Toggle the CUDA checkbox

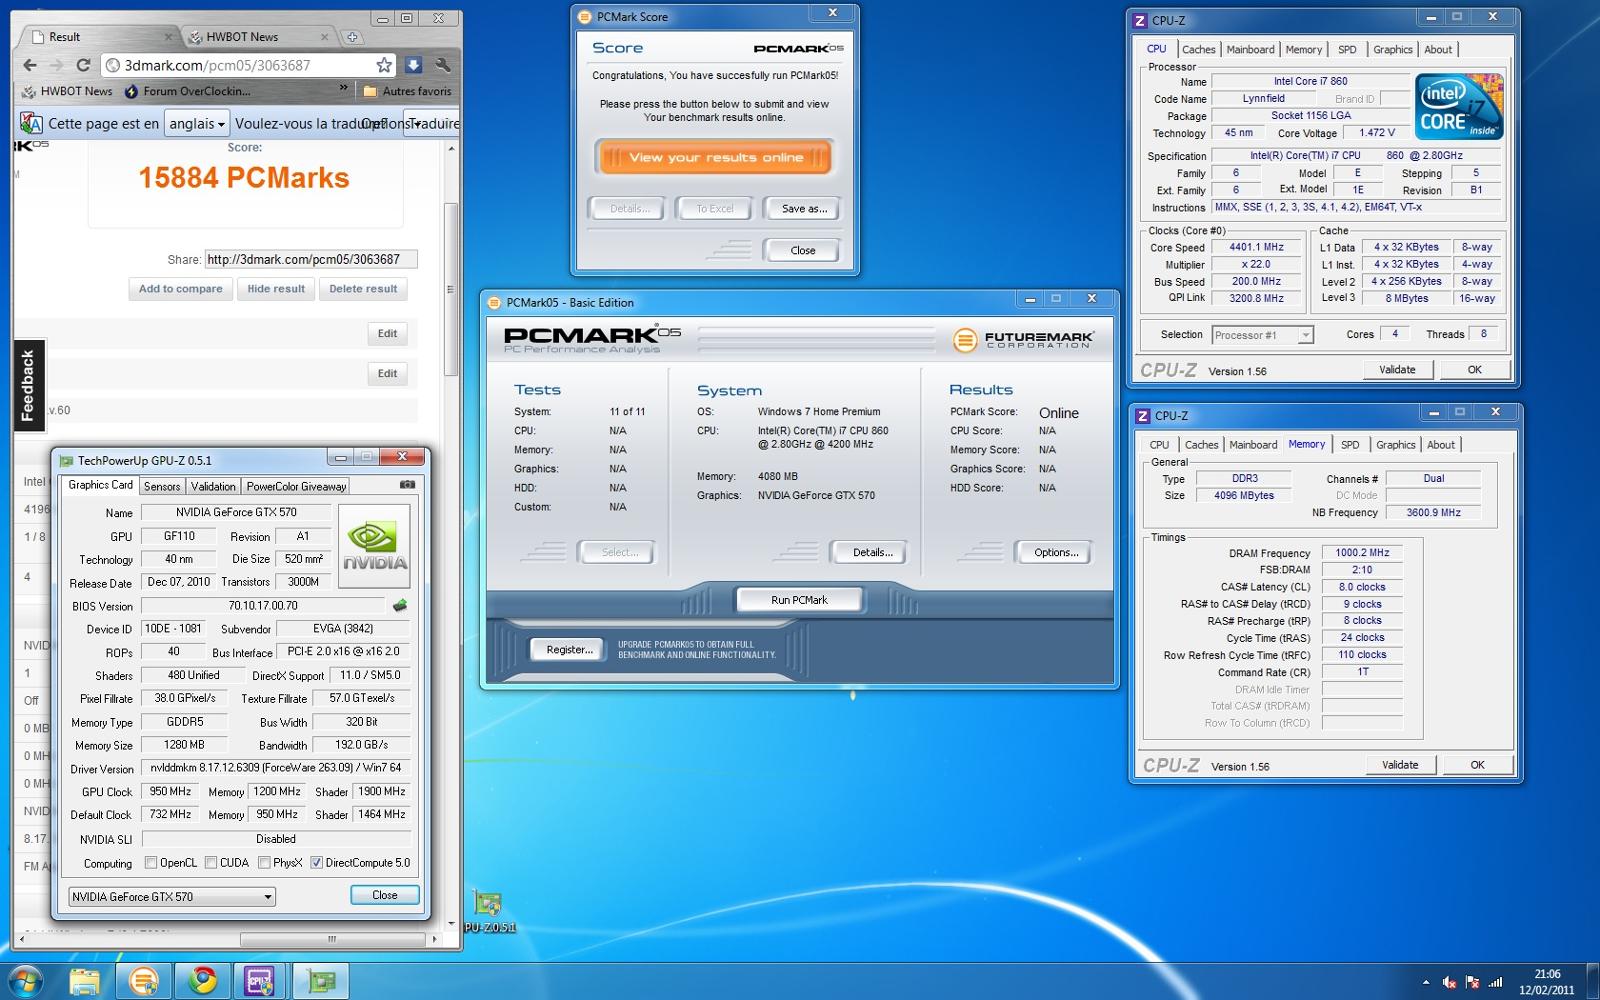pyautogui.click(x=211, y=862)
